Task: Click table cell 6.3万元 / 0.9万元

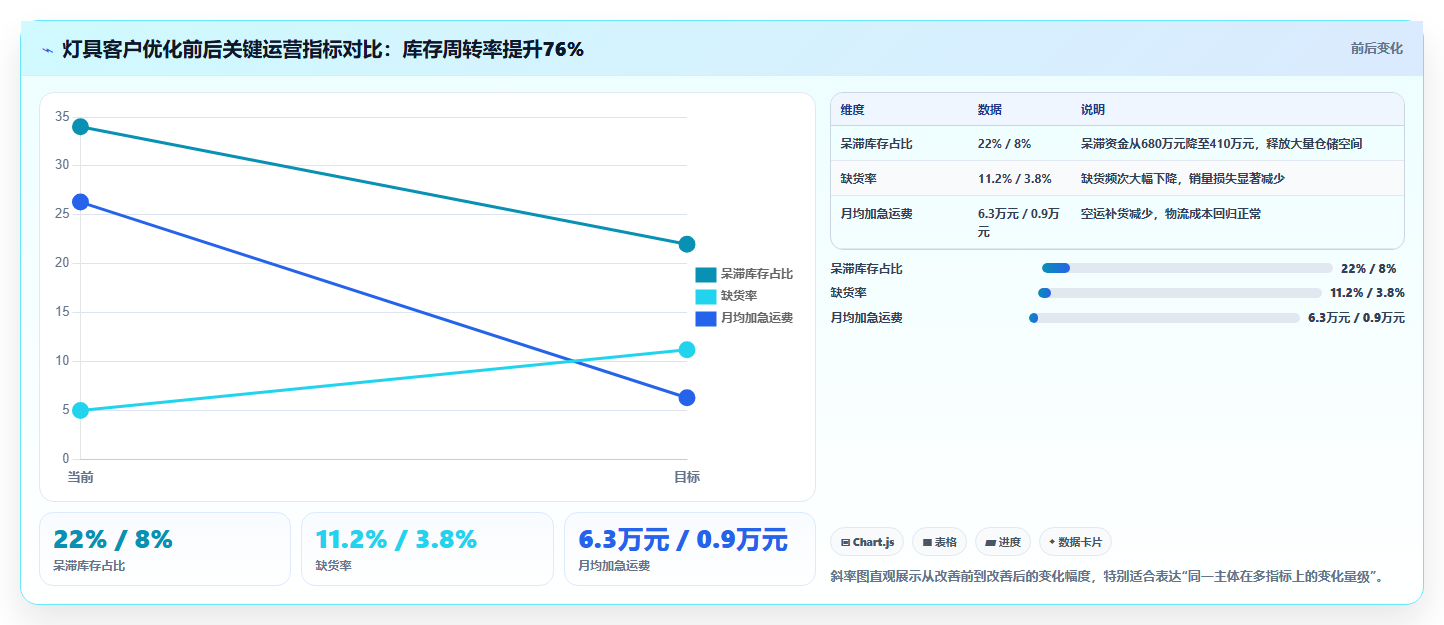Action: (1019, 222)
